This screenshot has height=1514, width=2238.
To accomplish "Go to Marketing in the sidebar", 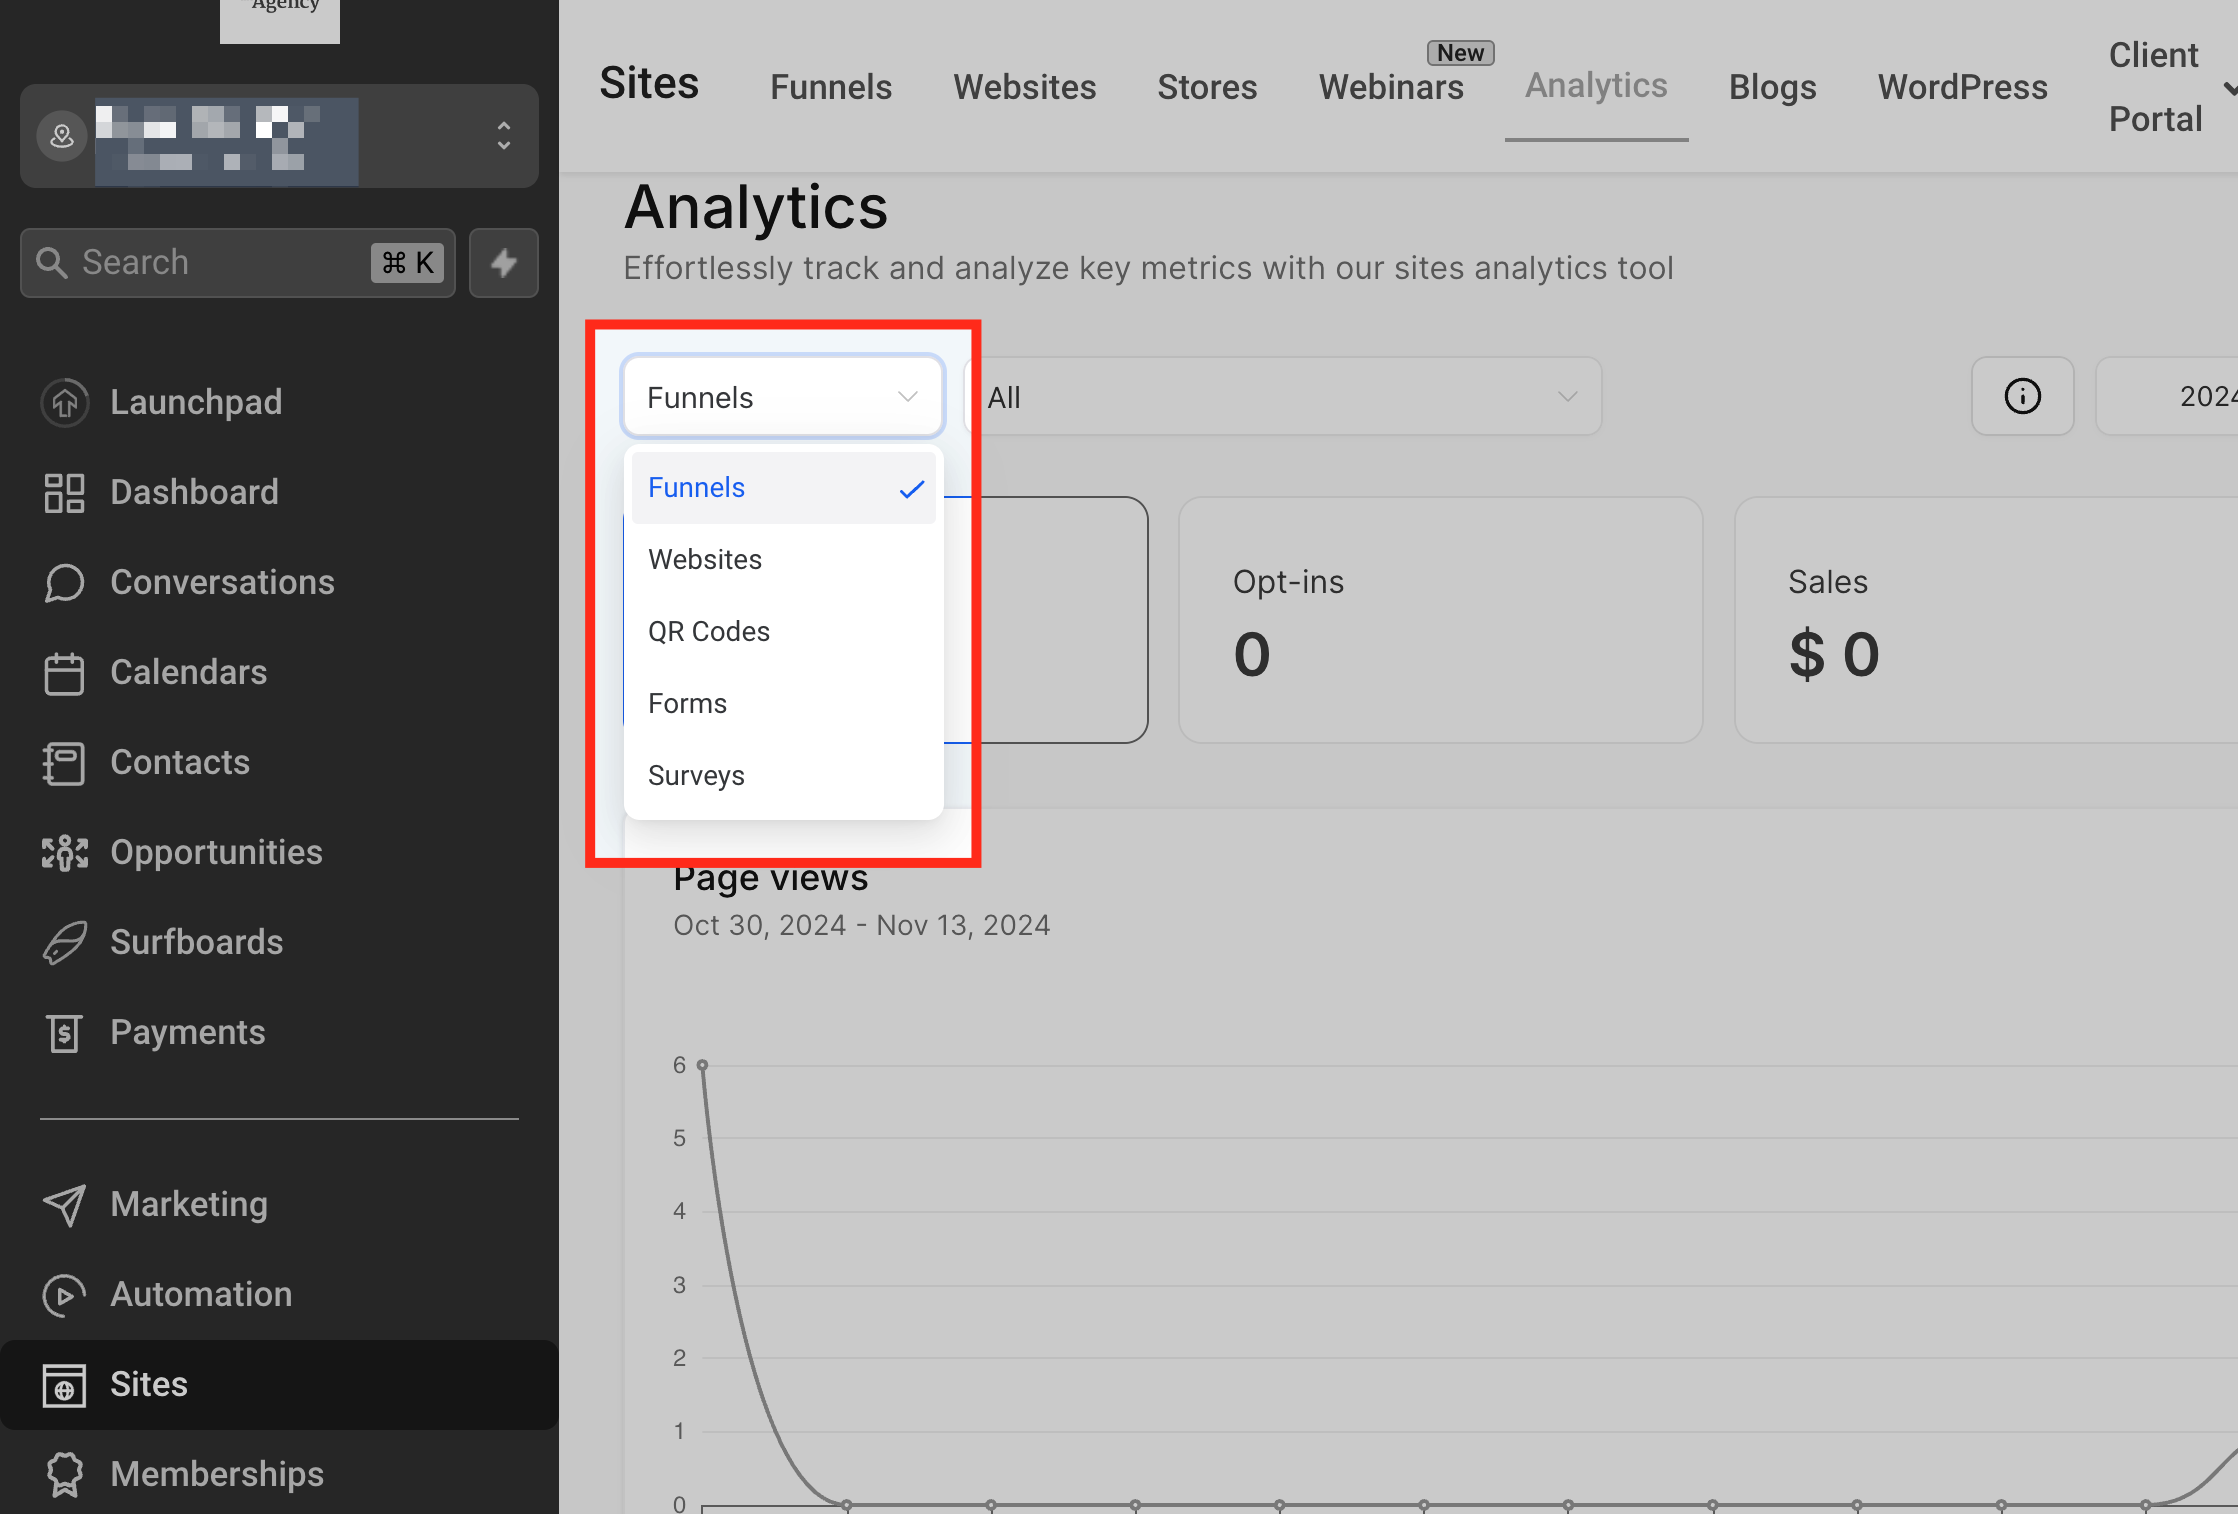I will [189, 1204].
